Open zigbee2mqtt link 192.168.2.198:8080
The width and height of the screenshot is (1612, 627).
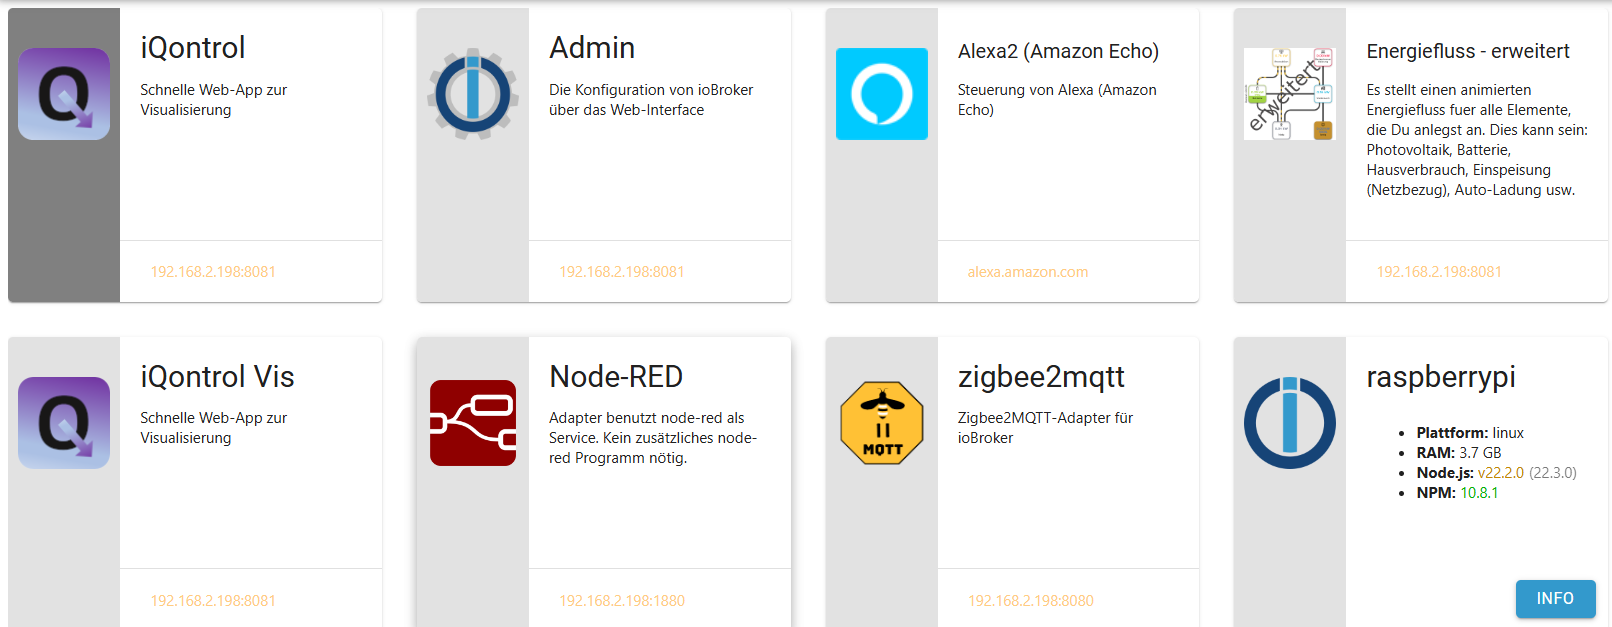click(1030, 601)
